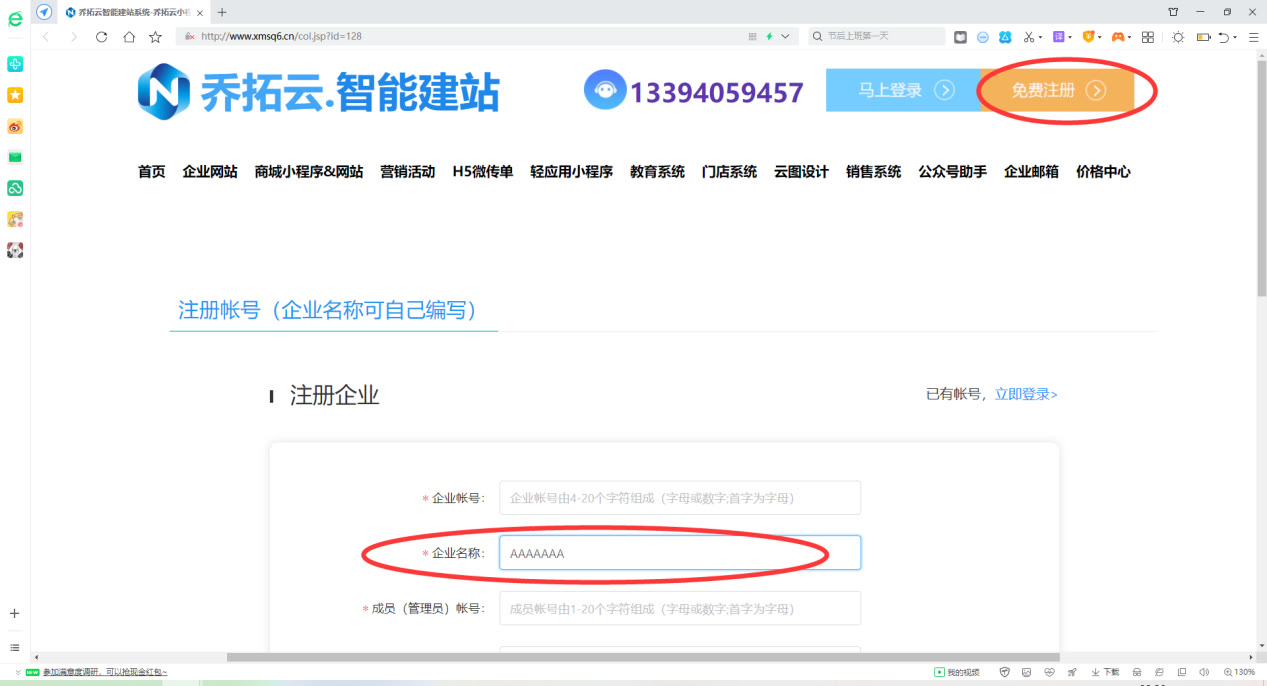Image resolution: width=1267 pixels, height=686 pixels.
Task: Open the browser hamburger menu
Action: (1253, 36)
